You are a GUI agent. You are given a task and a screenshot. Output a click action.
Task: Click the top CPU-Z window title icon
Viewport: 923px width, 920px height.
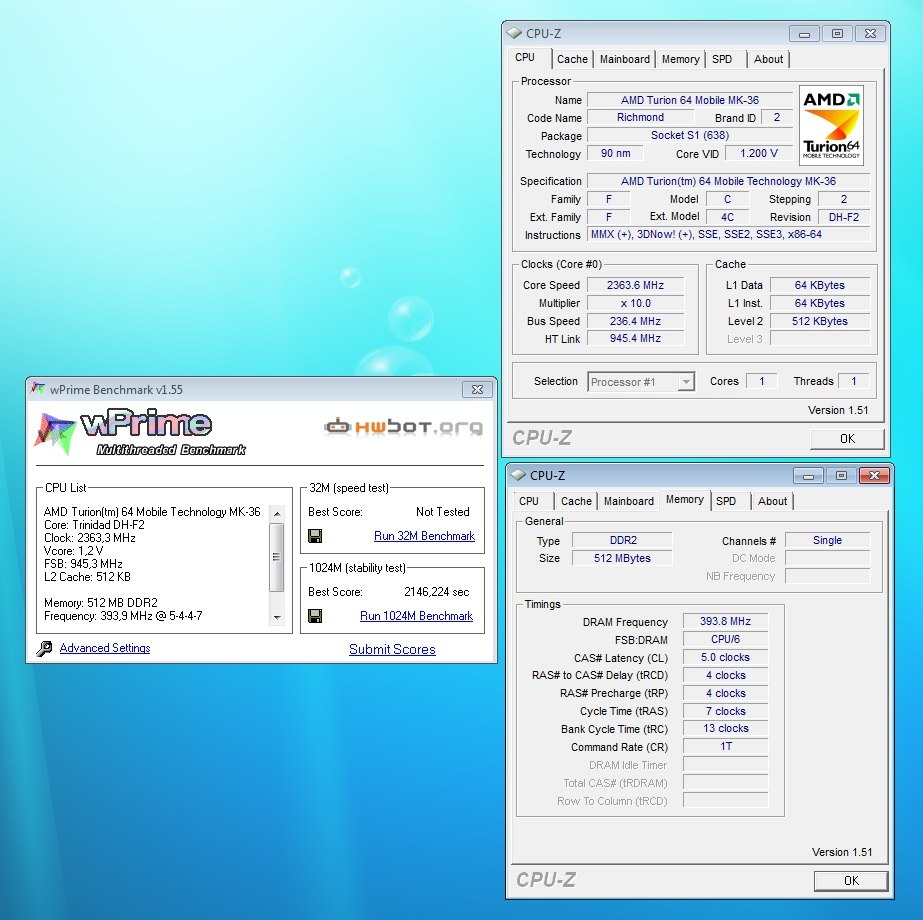pos(514,33)
